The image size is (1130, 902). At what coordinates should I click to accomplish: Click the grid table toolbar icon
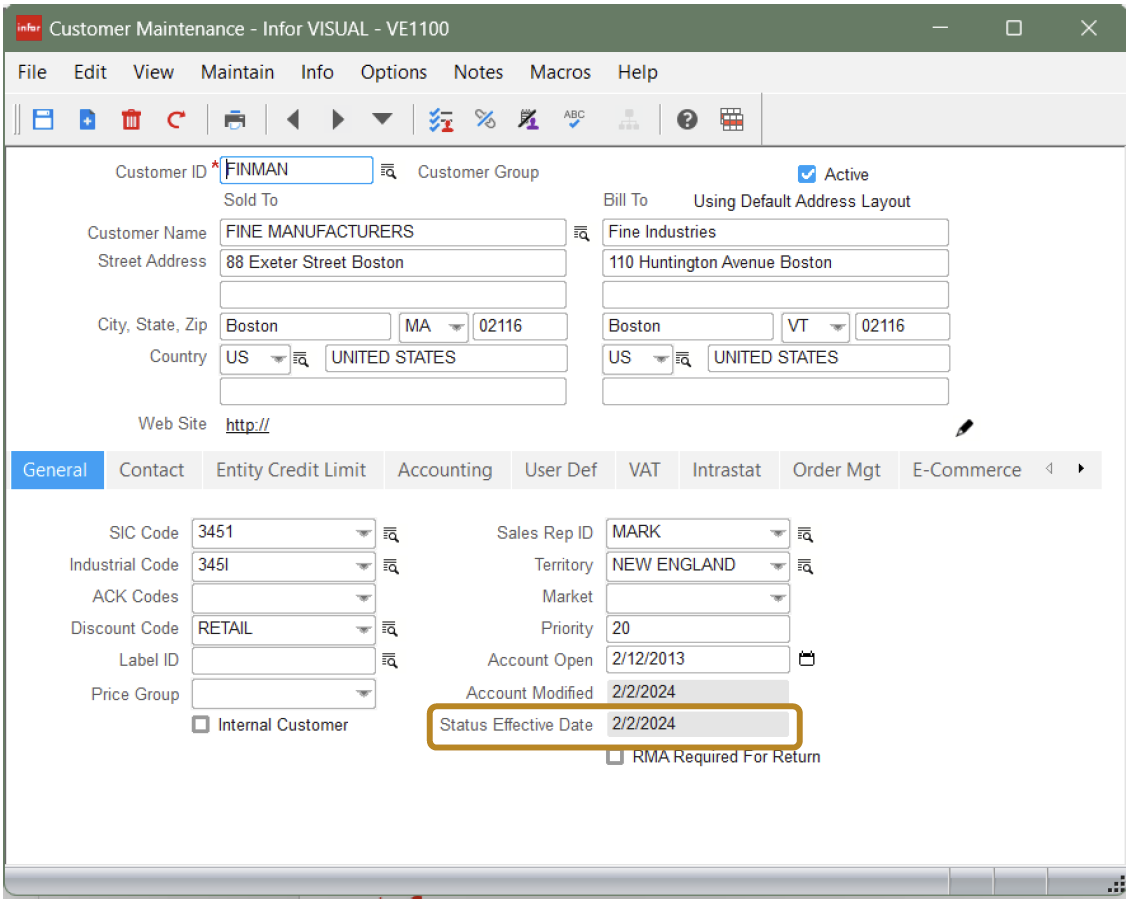[x=731, y=119]
